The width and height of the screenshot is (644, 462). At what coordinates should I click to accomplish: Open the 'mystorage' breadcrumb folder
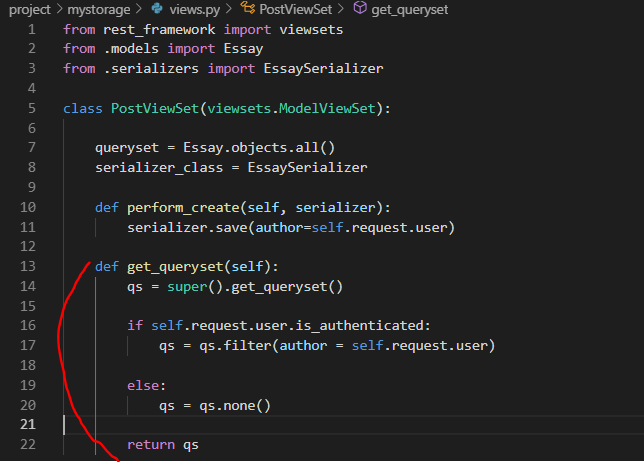99,9
